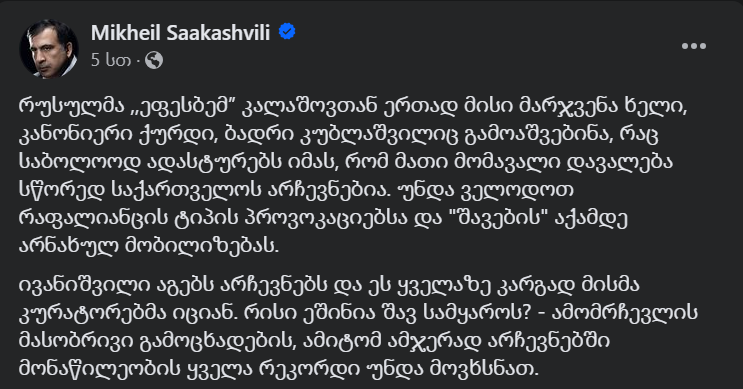Click the final word 'მოვხსნათ'

[484, 368]
